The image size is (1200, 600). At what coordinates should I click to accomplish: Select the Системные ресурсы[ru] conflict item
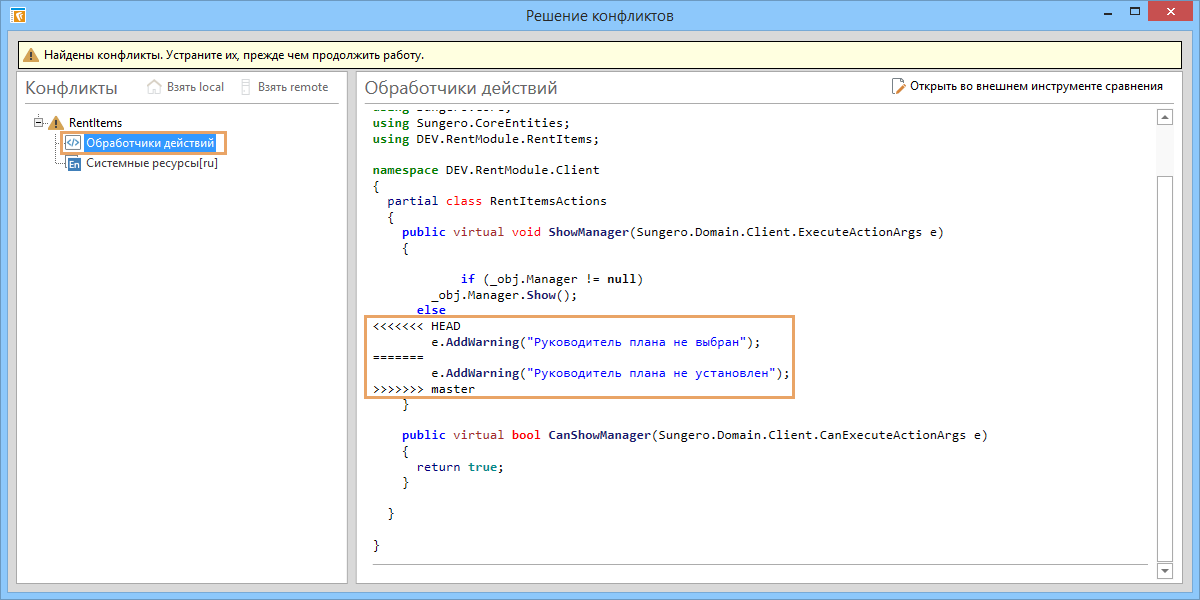[151, 164]
